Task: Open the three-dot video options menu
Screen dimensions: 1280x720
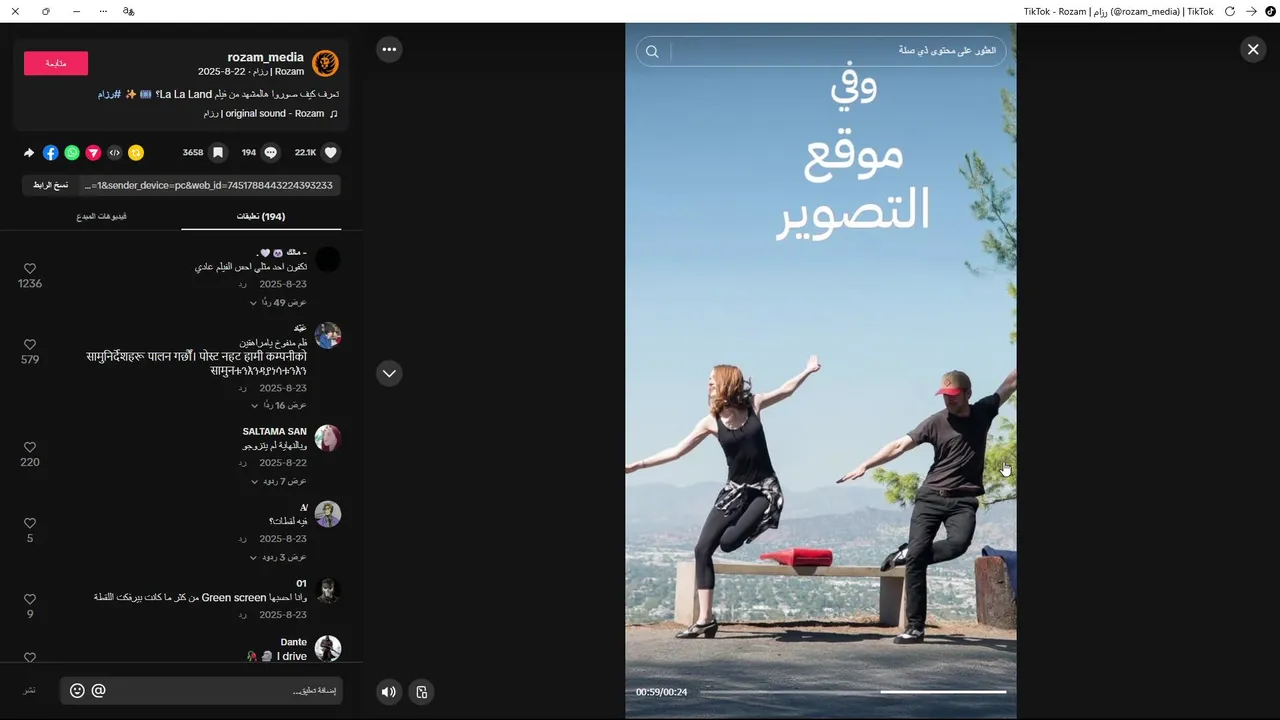Action: point(389,49)
